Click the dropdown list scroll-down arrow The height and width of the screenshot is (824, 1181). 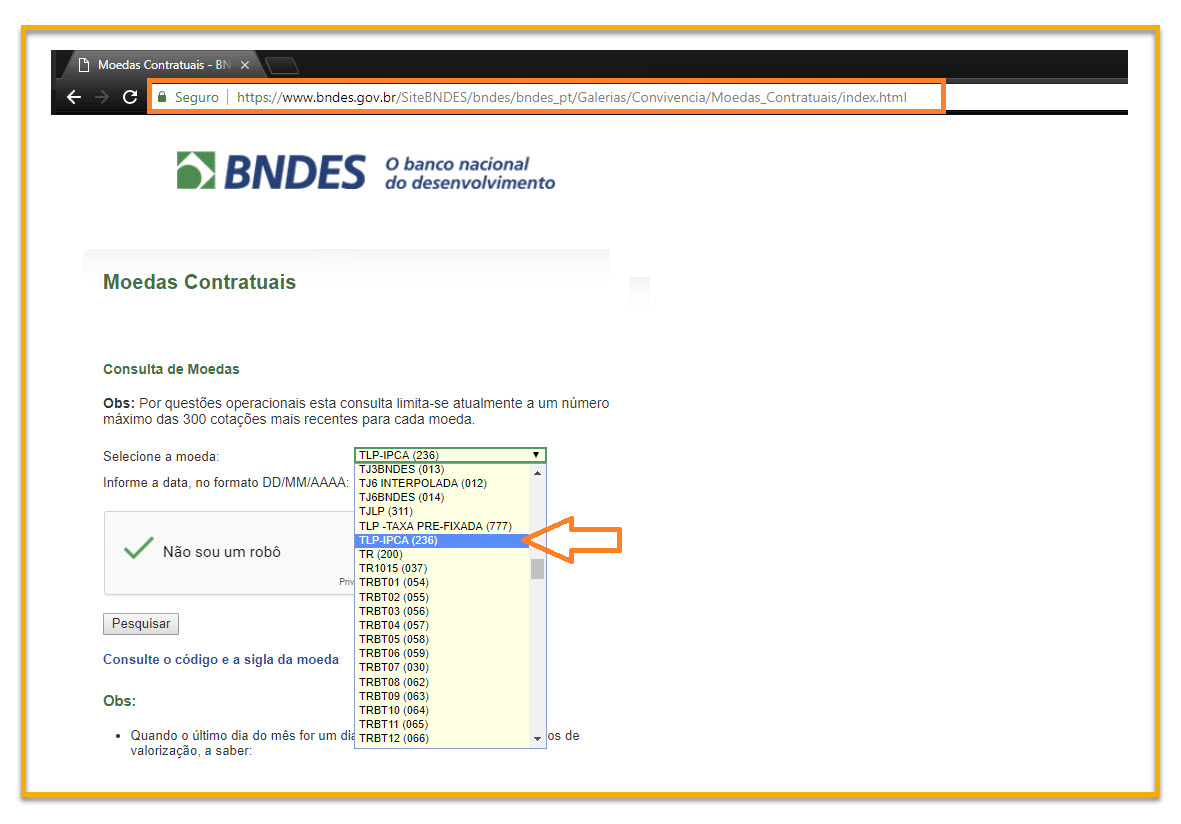point(537,739)
